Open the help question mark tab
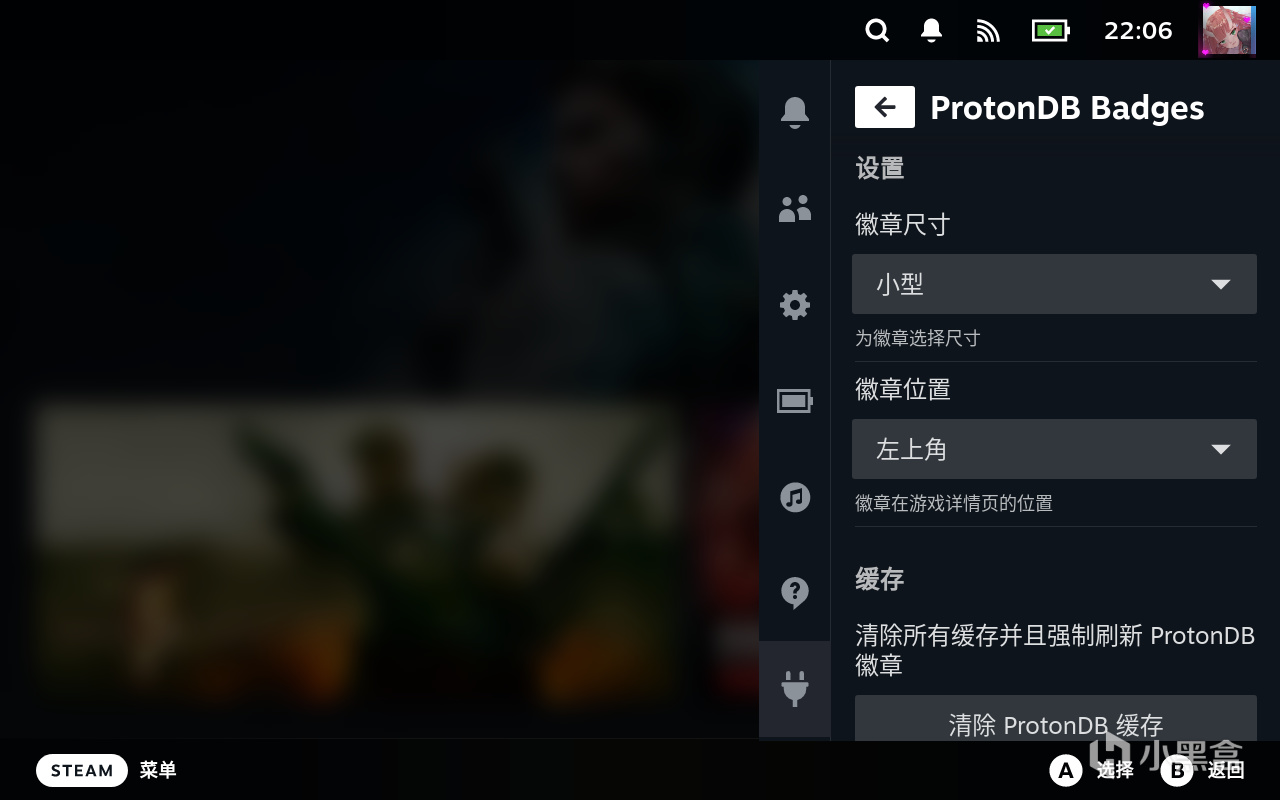The image size is (1280, 800). [x=795, y=593]
